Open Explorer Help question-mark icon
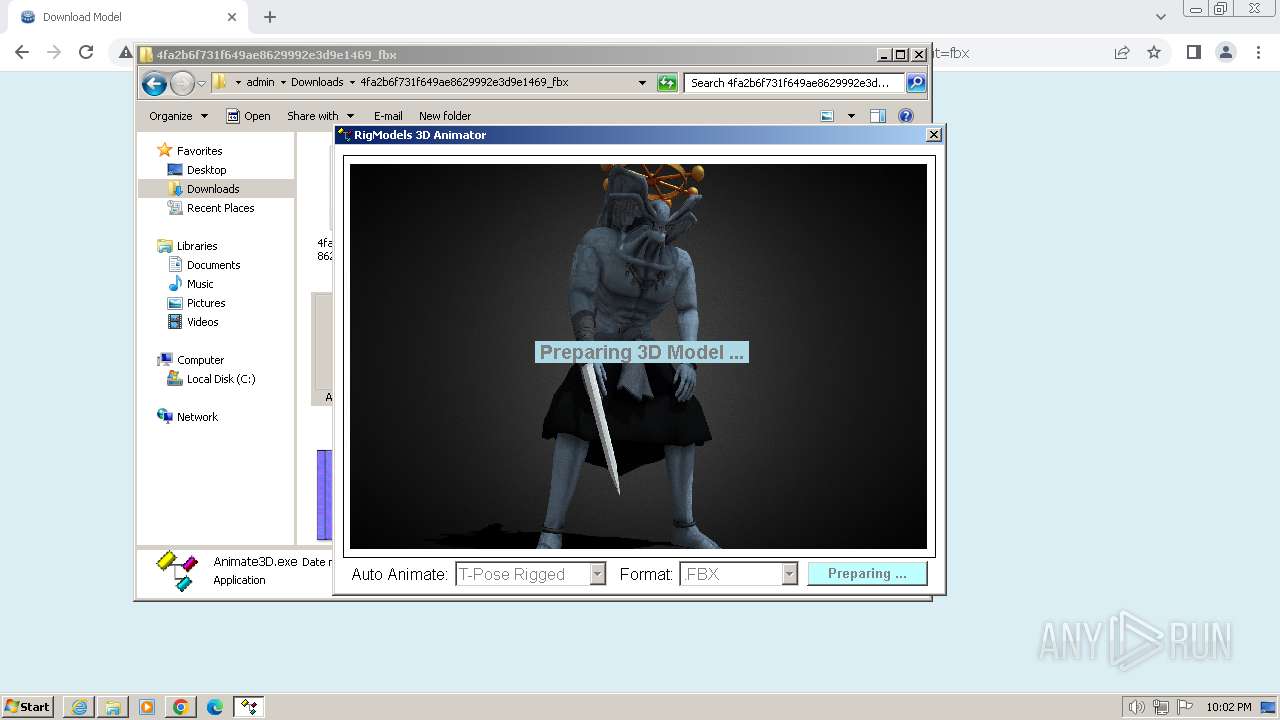Viewport: 1280px width, 720px height. pos(906,116)
